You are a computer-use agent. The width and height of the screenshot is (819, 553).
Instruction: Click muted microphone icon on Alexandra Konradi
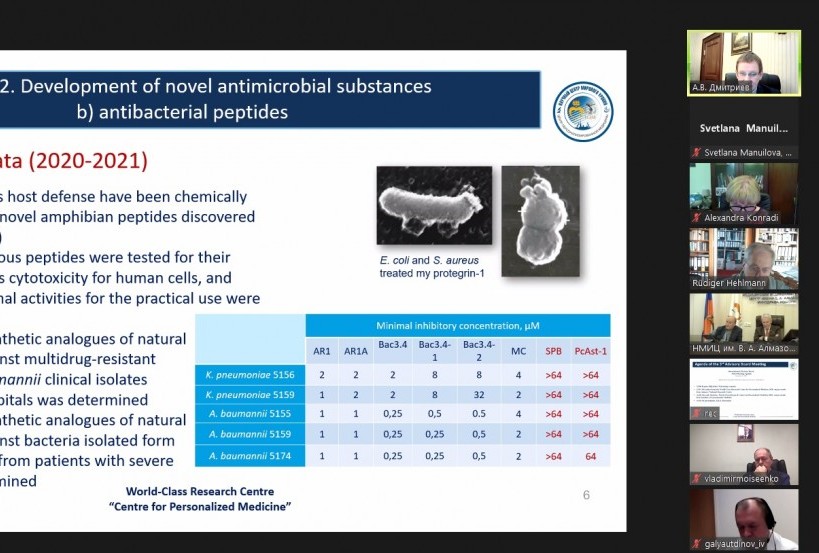(694, 218)
